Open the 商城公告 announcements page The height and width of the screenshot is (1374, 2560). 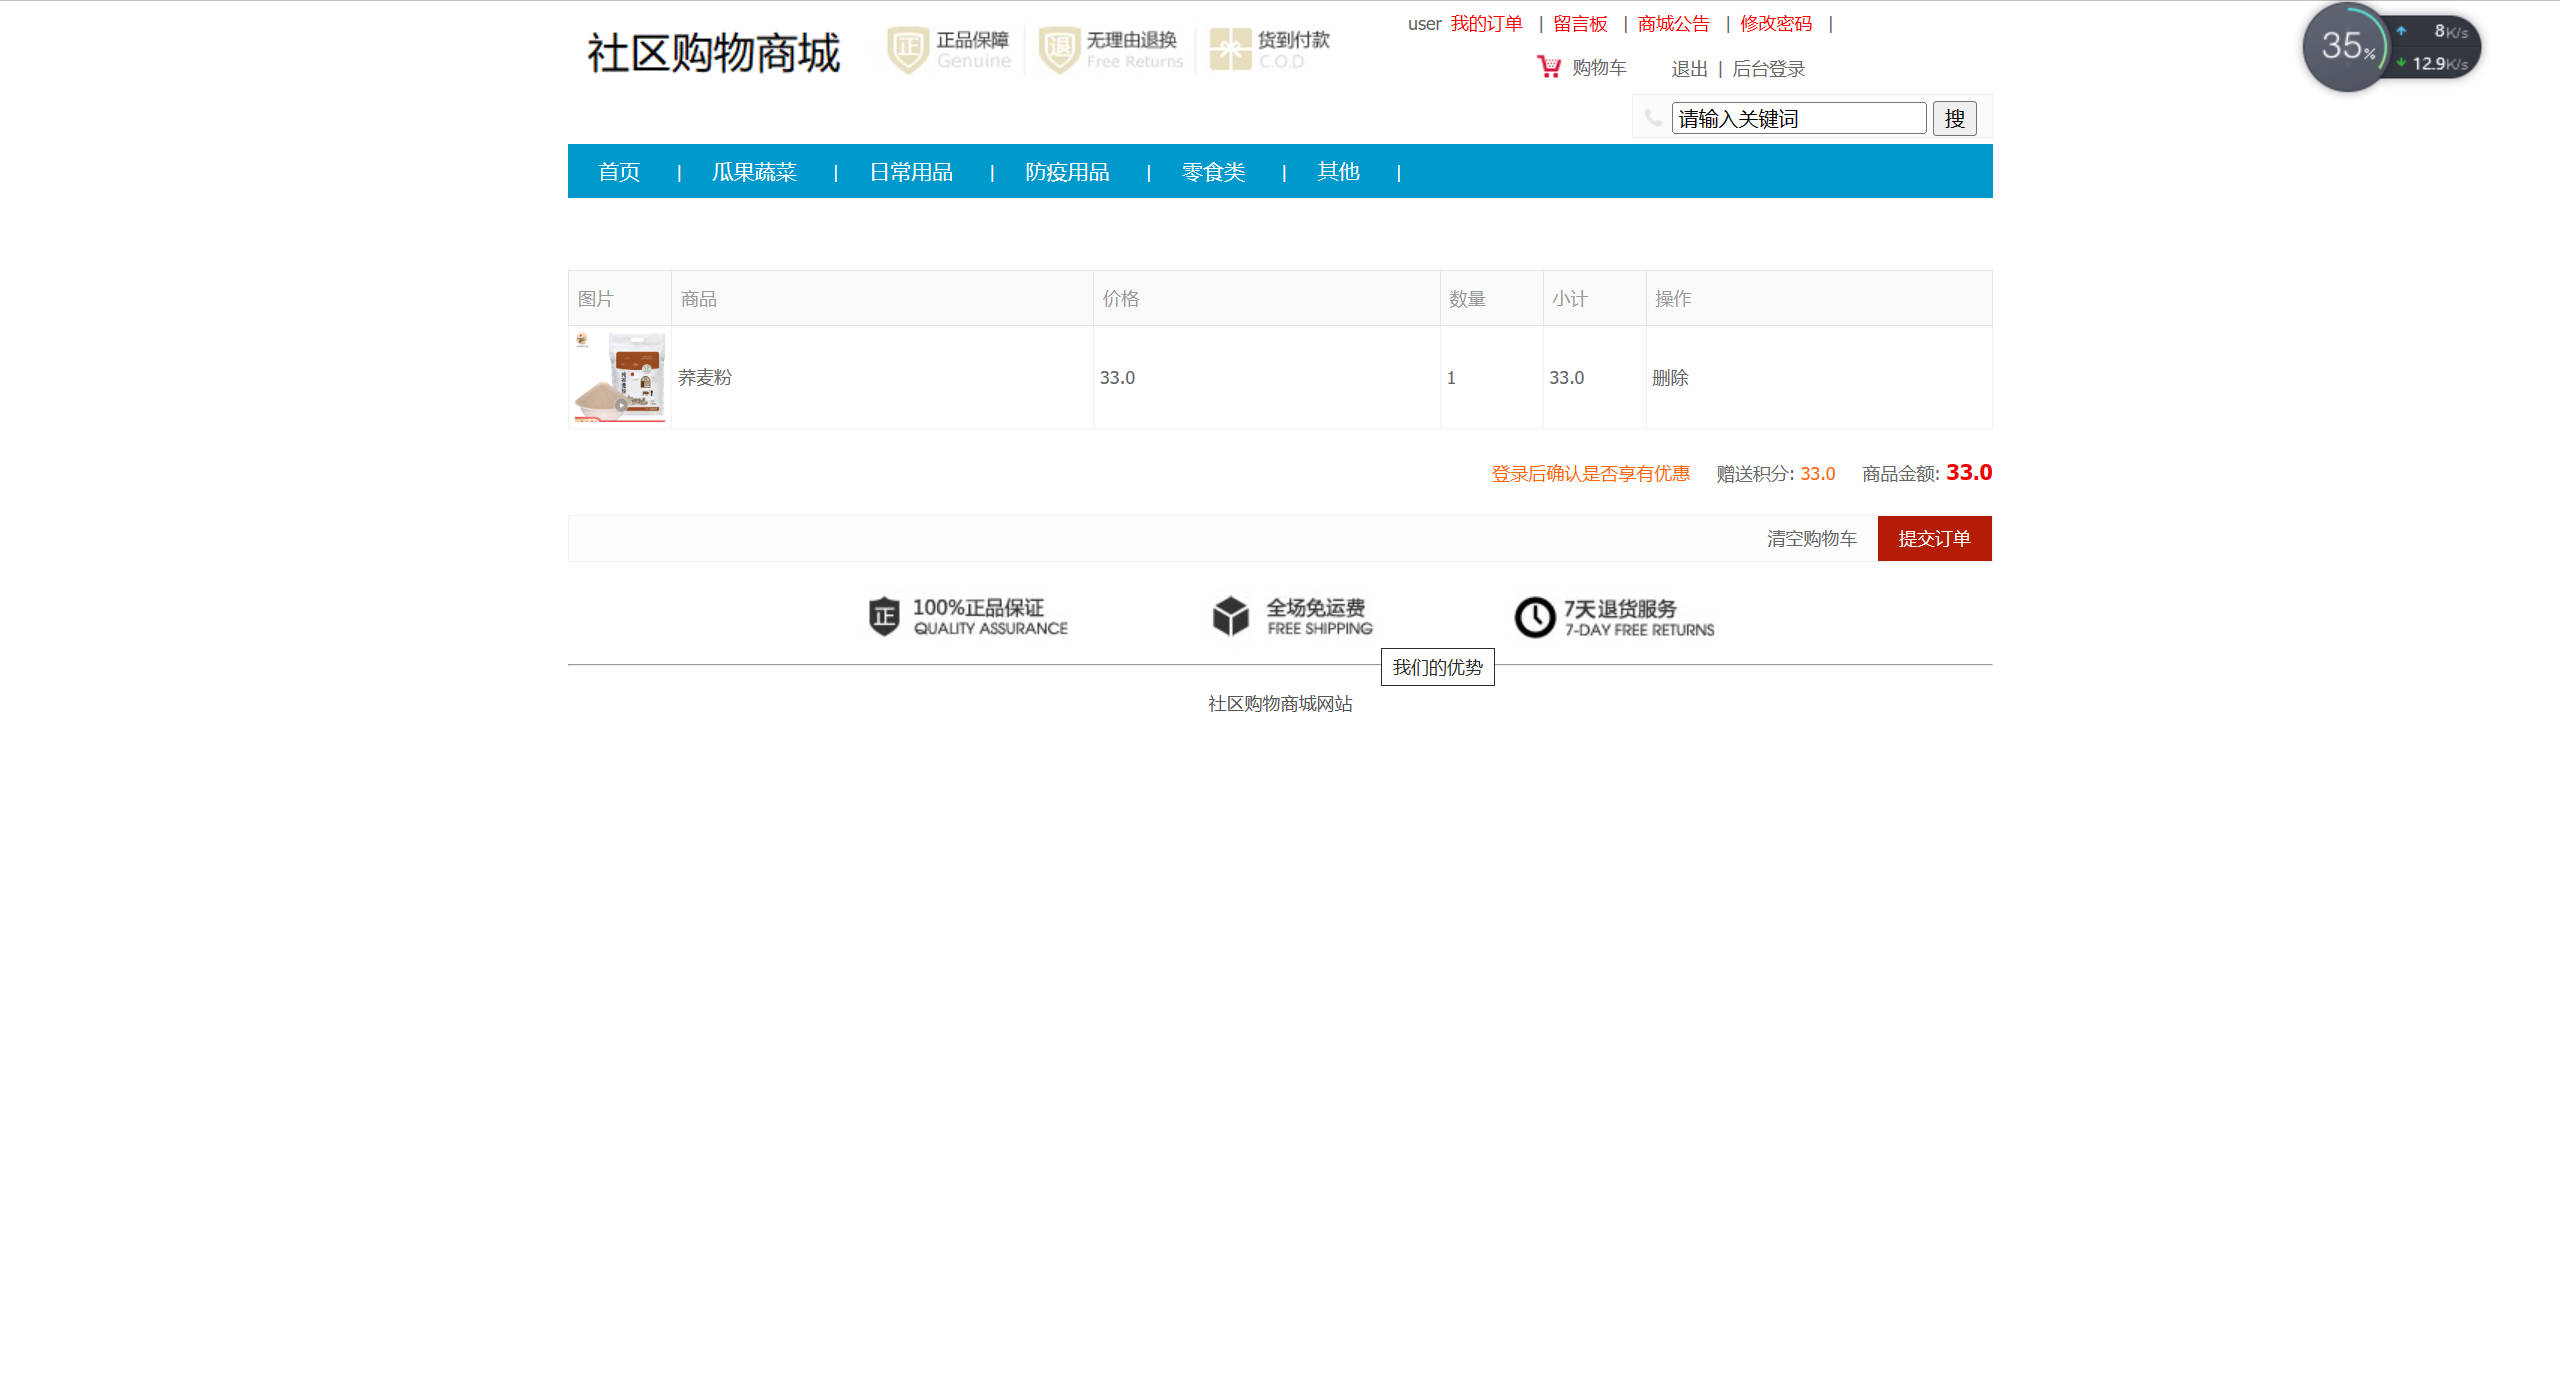coord(1672,23)
